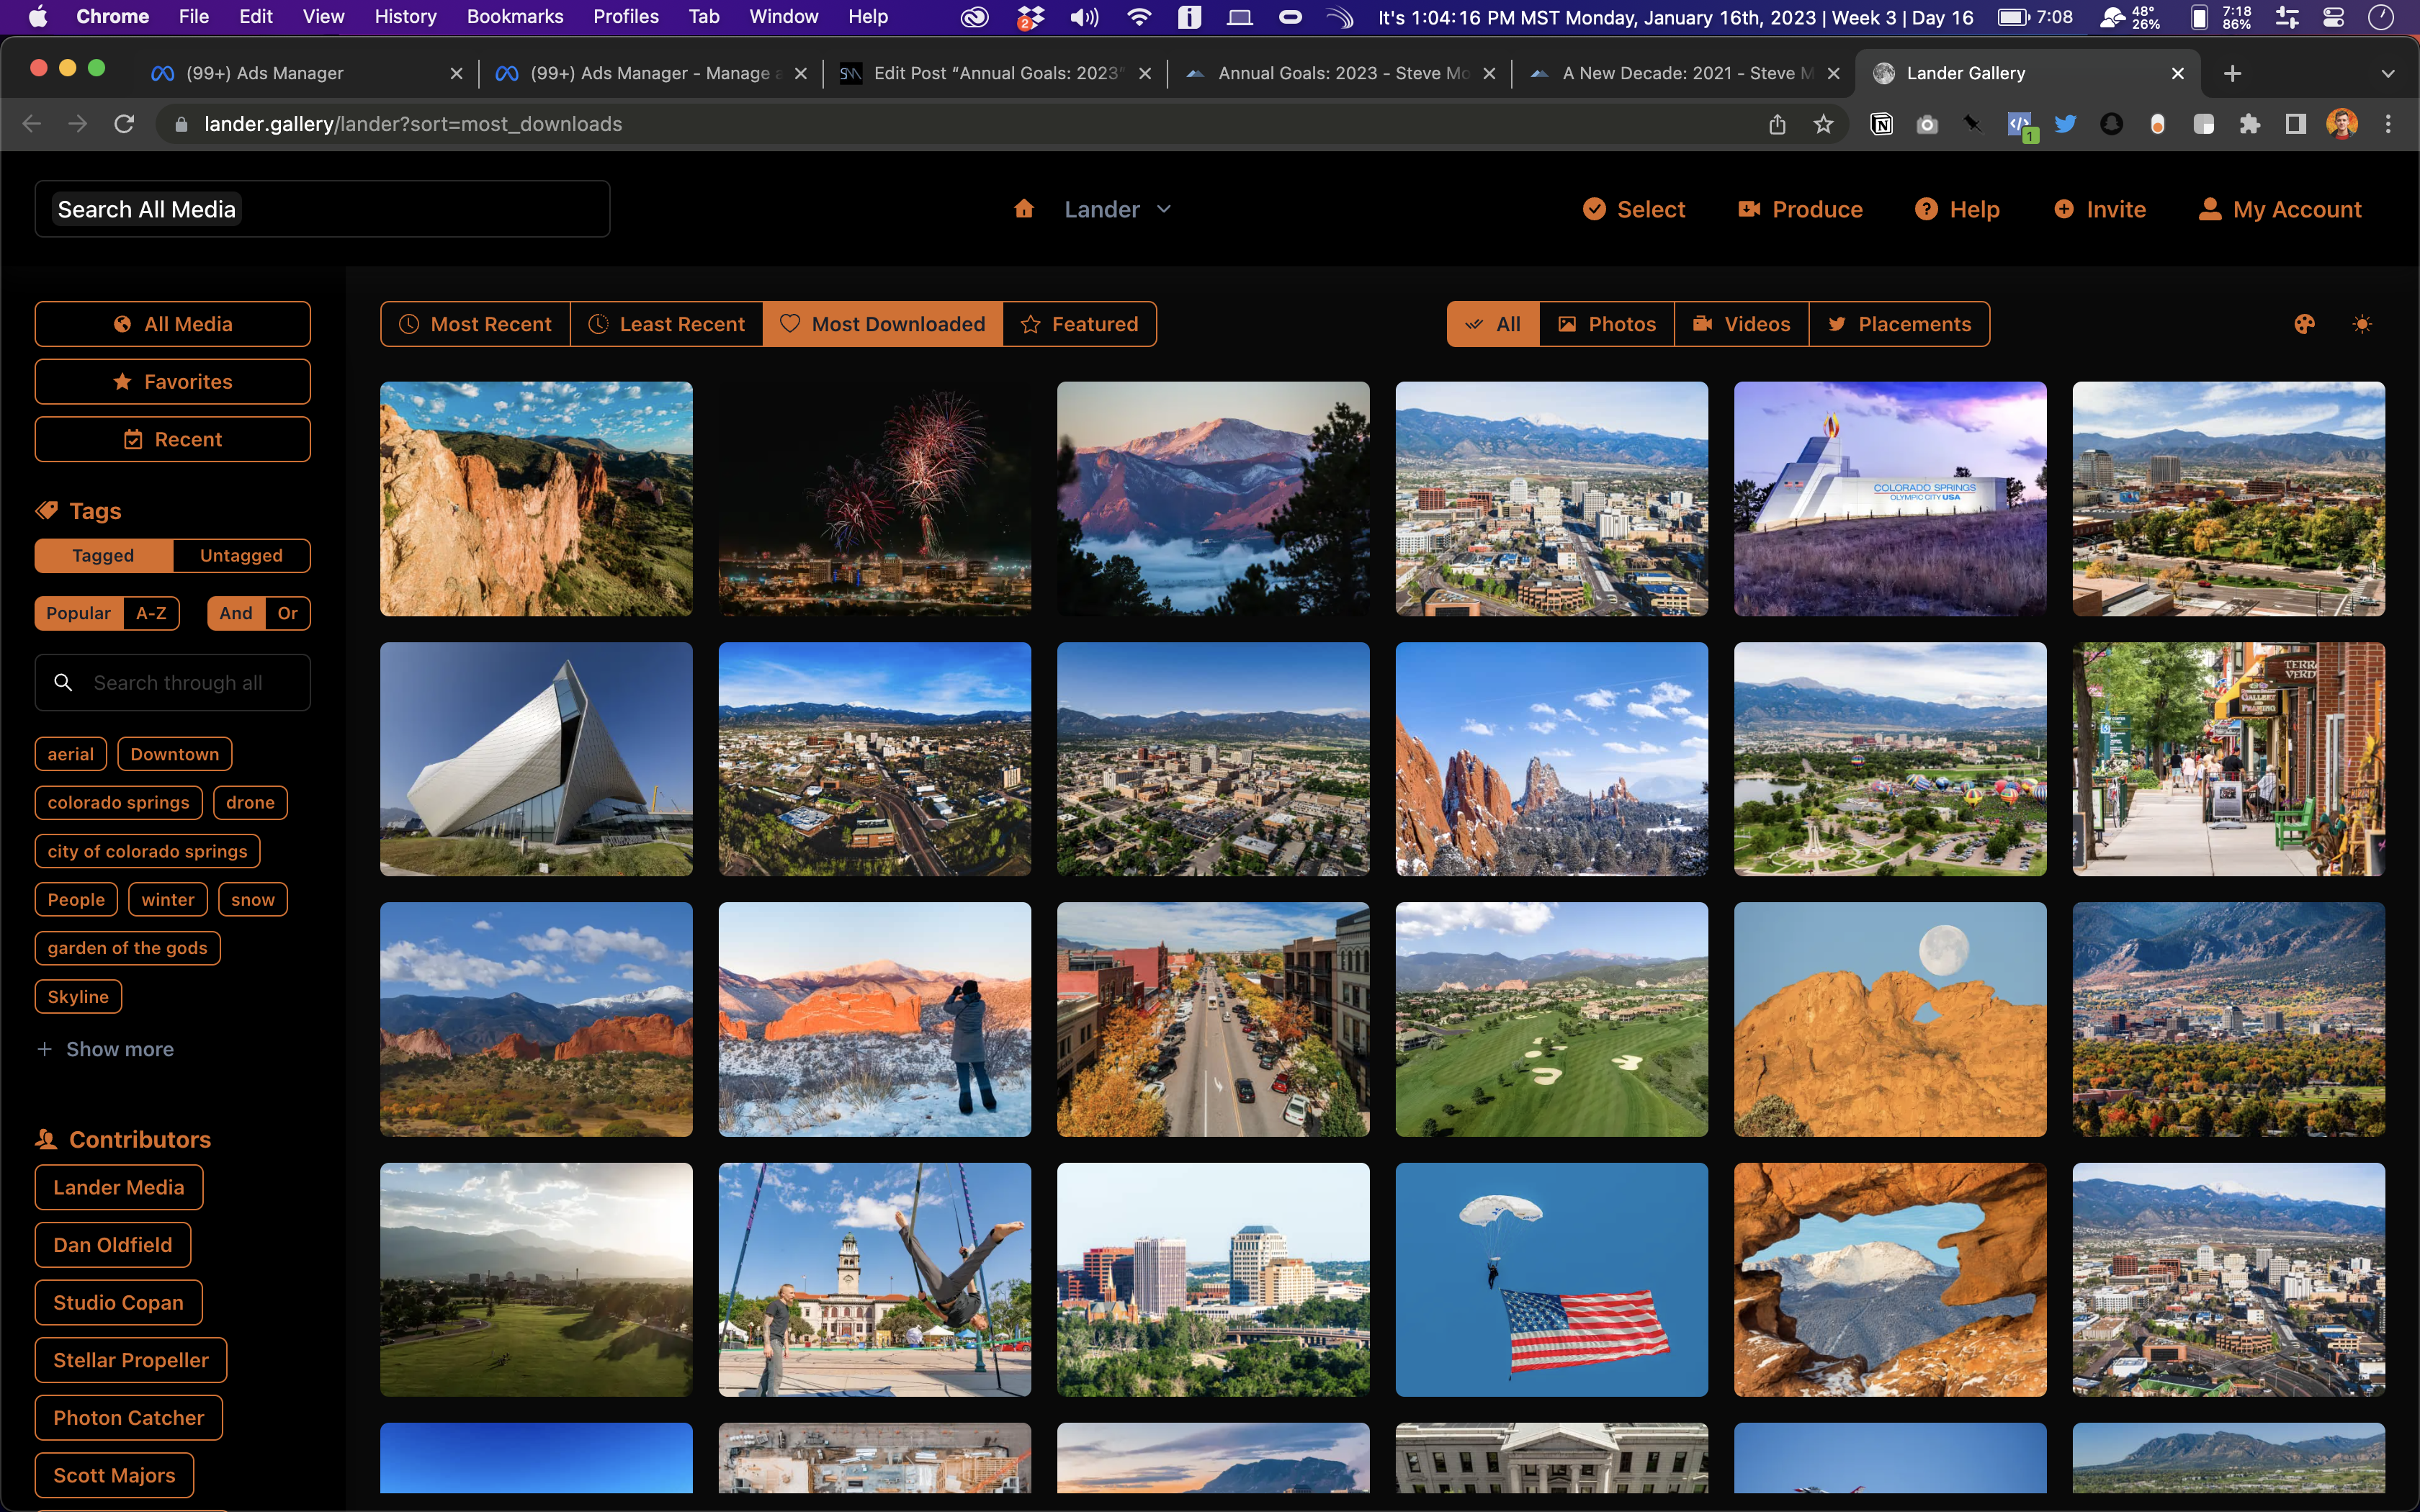The width and height of the screenshot is (2420, 1512).
Task: Open the Favorites media button
Action: [x=172, y=382]
